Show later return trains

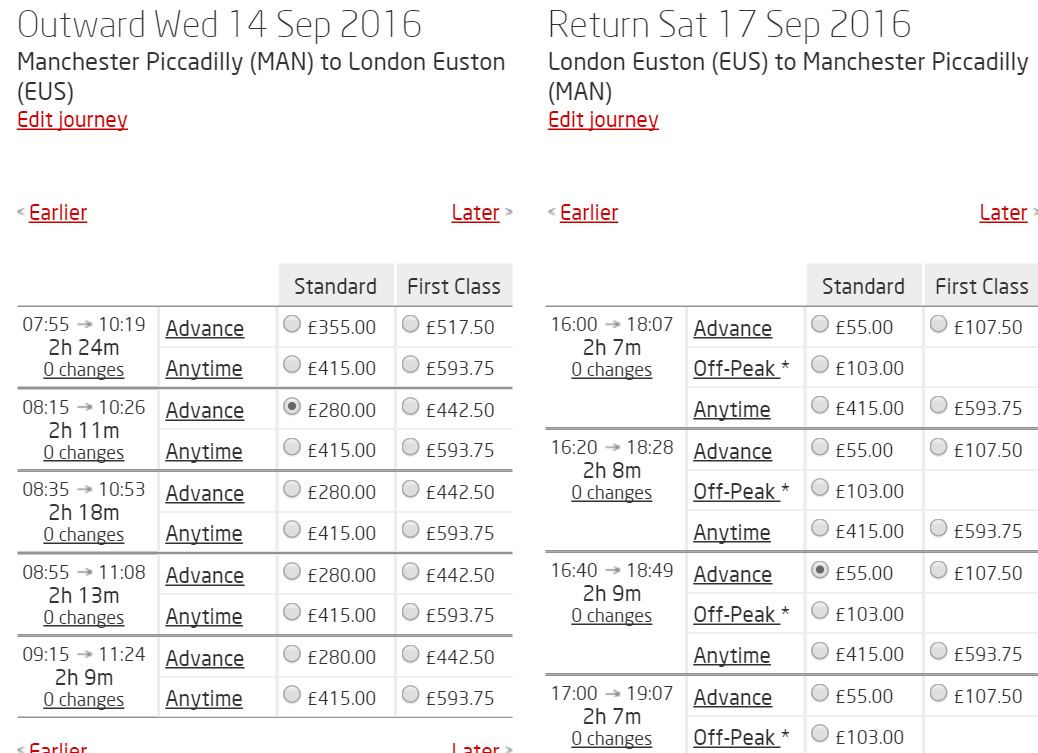(x=1003, y=212)
